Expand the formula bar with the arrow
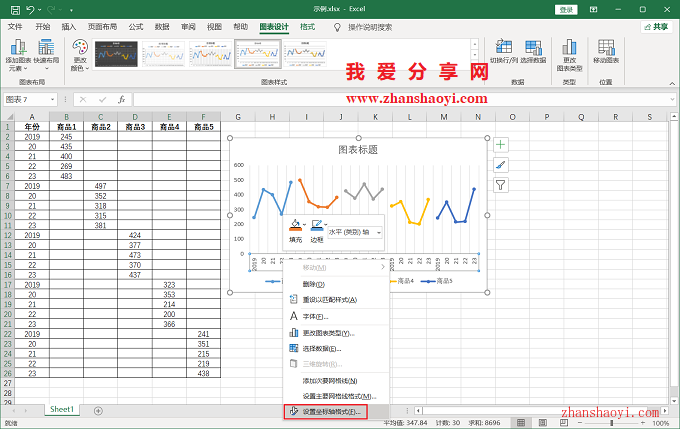The width and height of the screenshot is (680, 429). [x=672, y=100]
